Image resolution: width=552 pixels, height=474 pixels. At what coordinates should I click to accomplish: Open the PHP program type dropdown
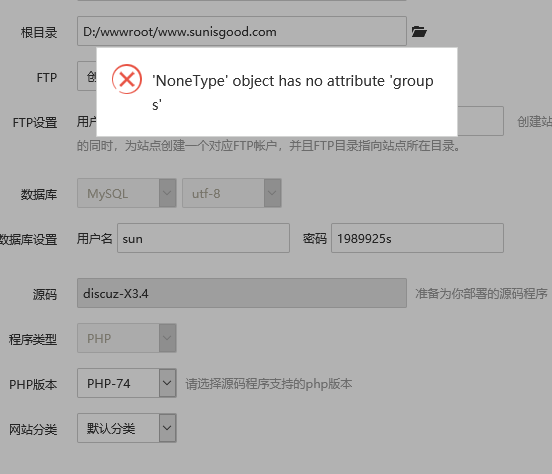pos(127,338)
